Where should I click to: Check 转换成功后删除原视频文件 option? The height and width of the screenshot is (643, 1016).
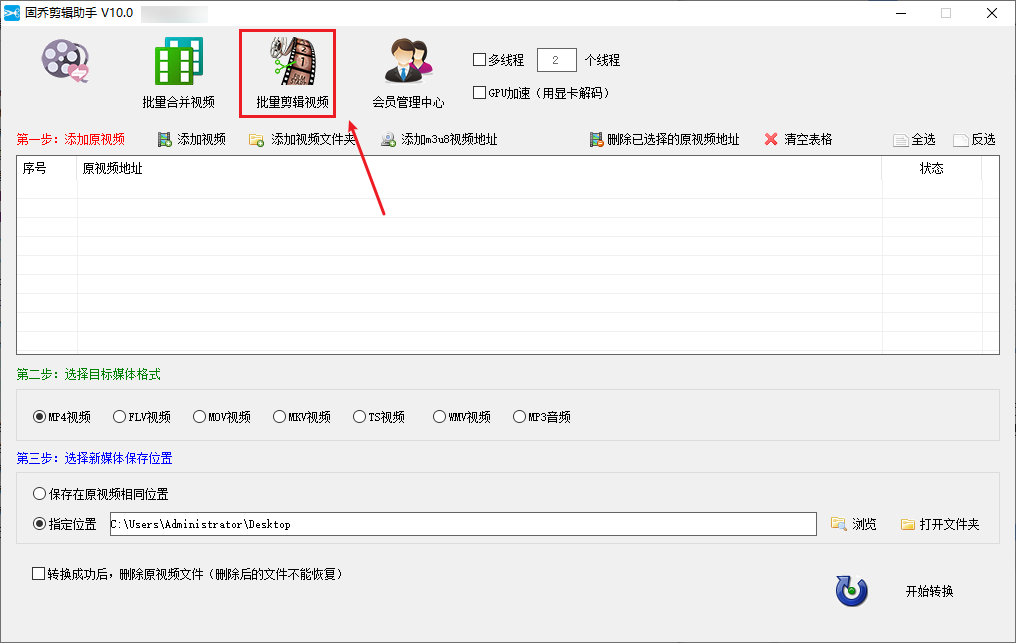click(x=39, y=574)
